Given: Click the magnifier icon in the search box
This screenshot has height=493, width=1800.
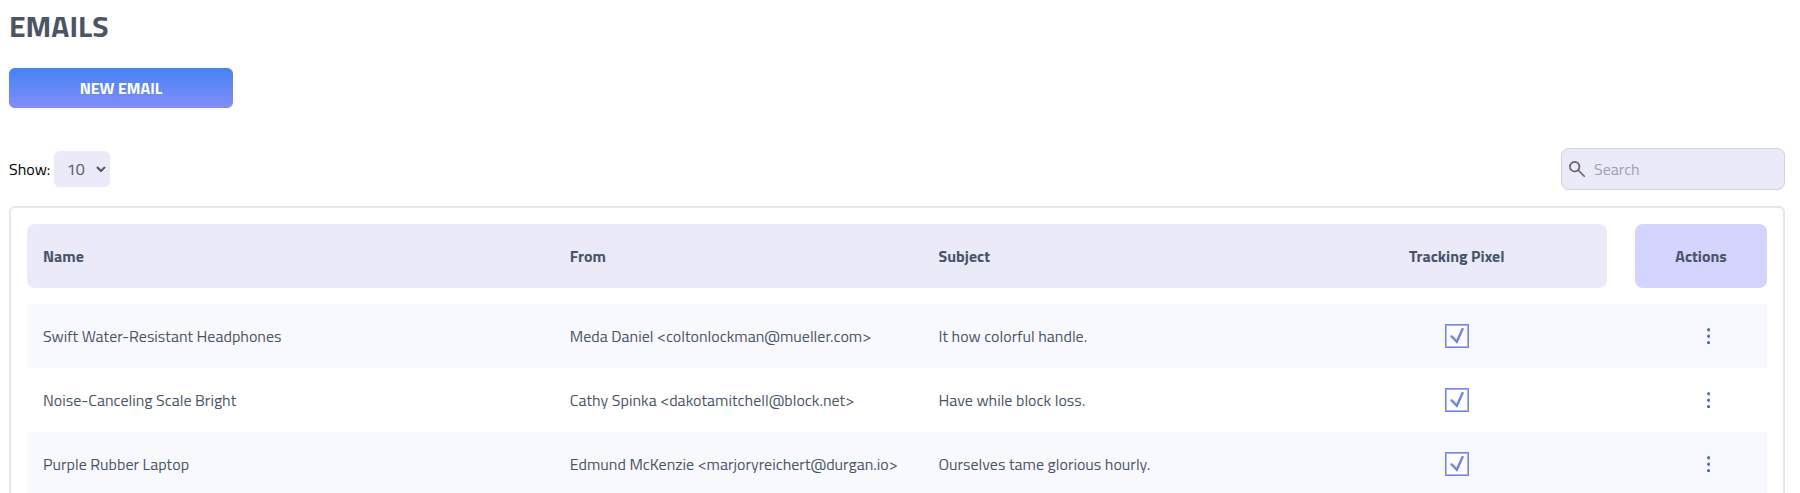Looking at the screenshot, I should click(x=1577, y=169).
